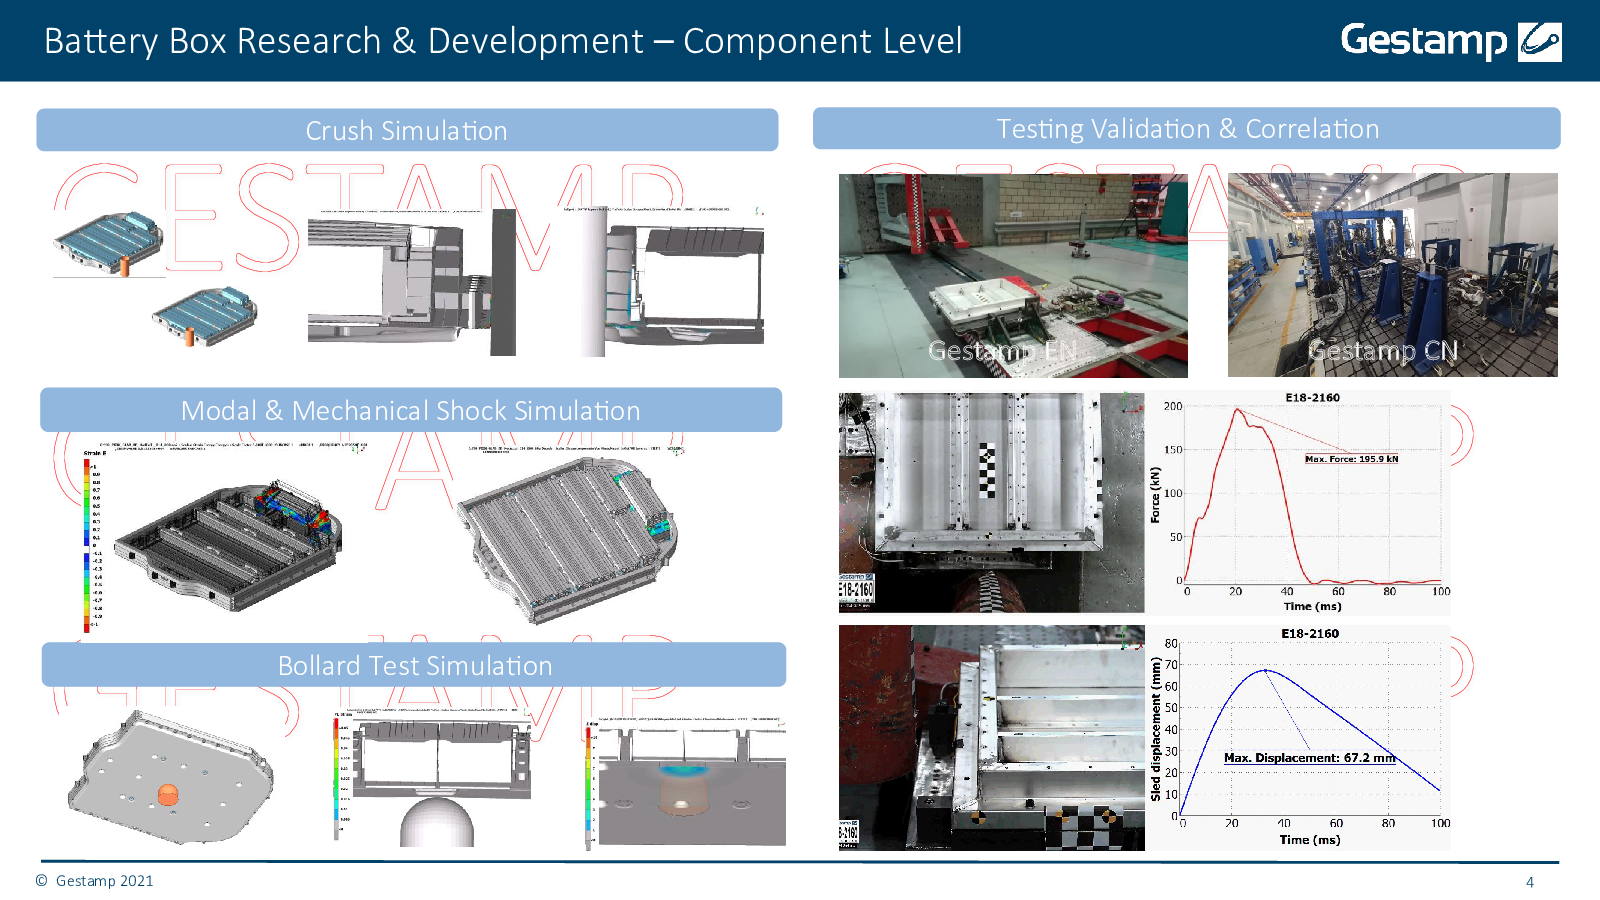This screenshot has height=900, width=1600.
Task: Click the Sled displacement versus Time chart
Action: [1299, 738]
